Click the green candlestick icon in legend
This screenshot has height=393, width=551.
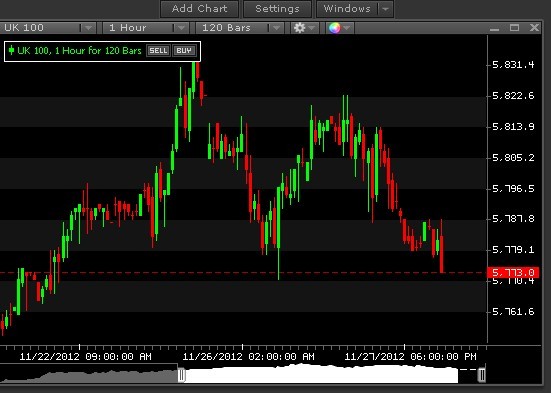(x=11, y=50)
